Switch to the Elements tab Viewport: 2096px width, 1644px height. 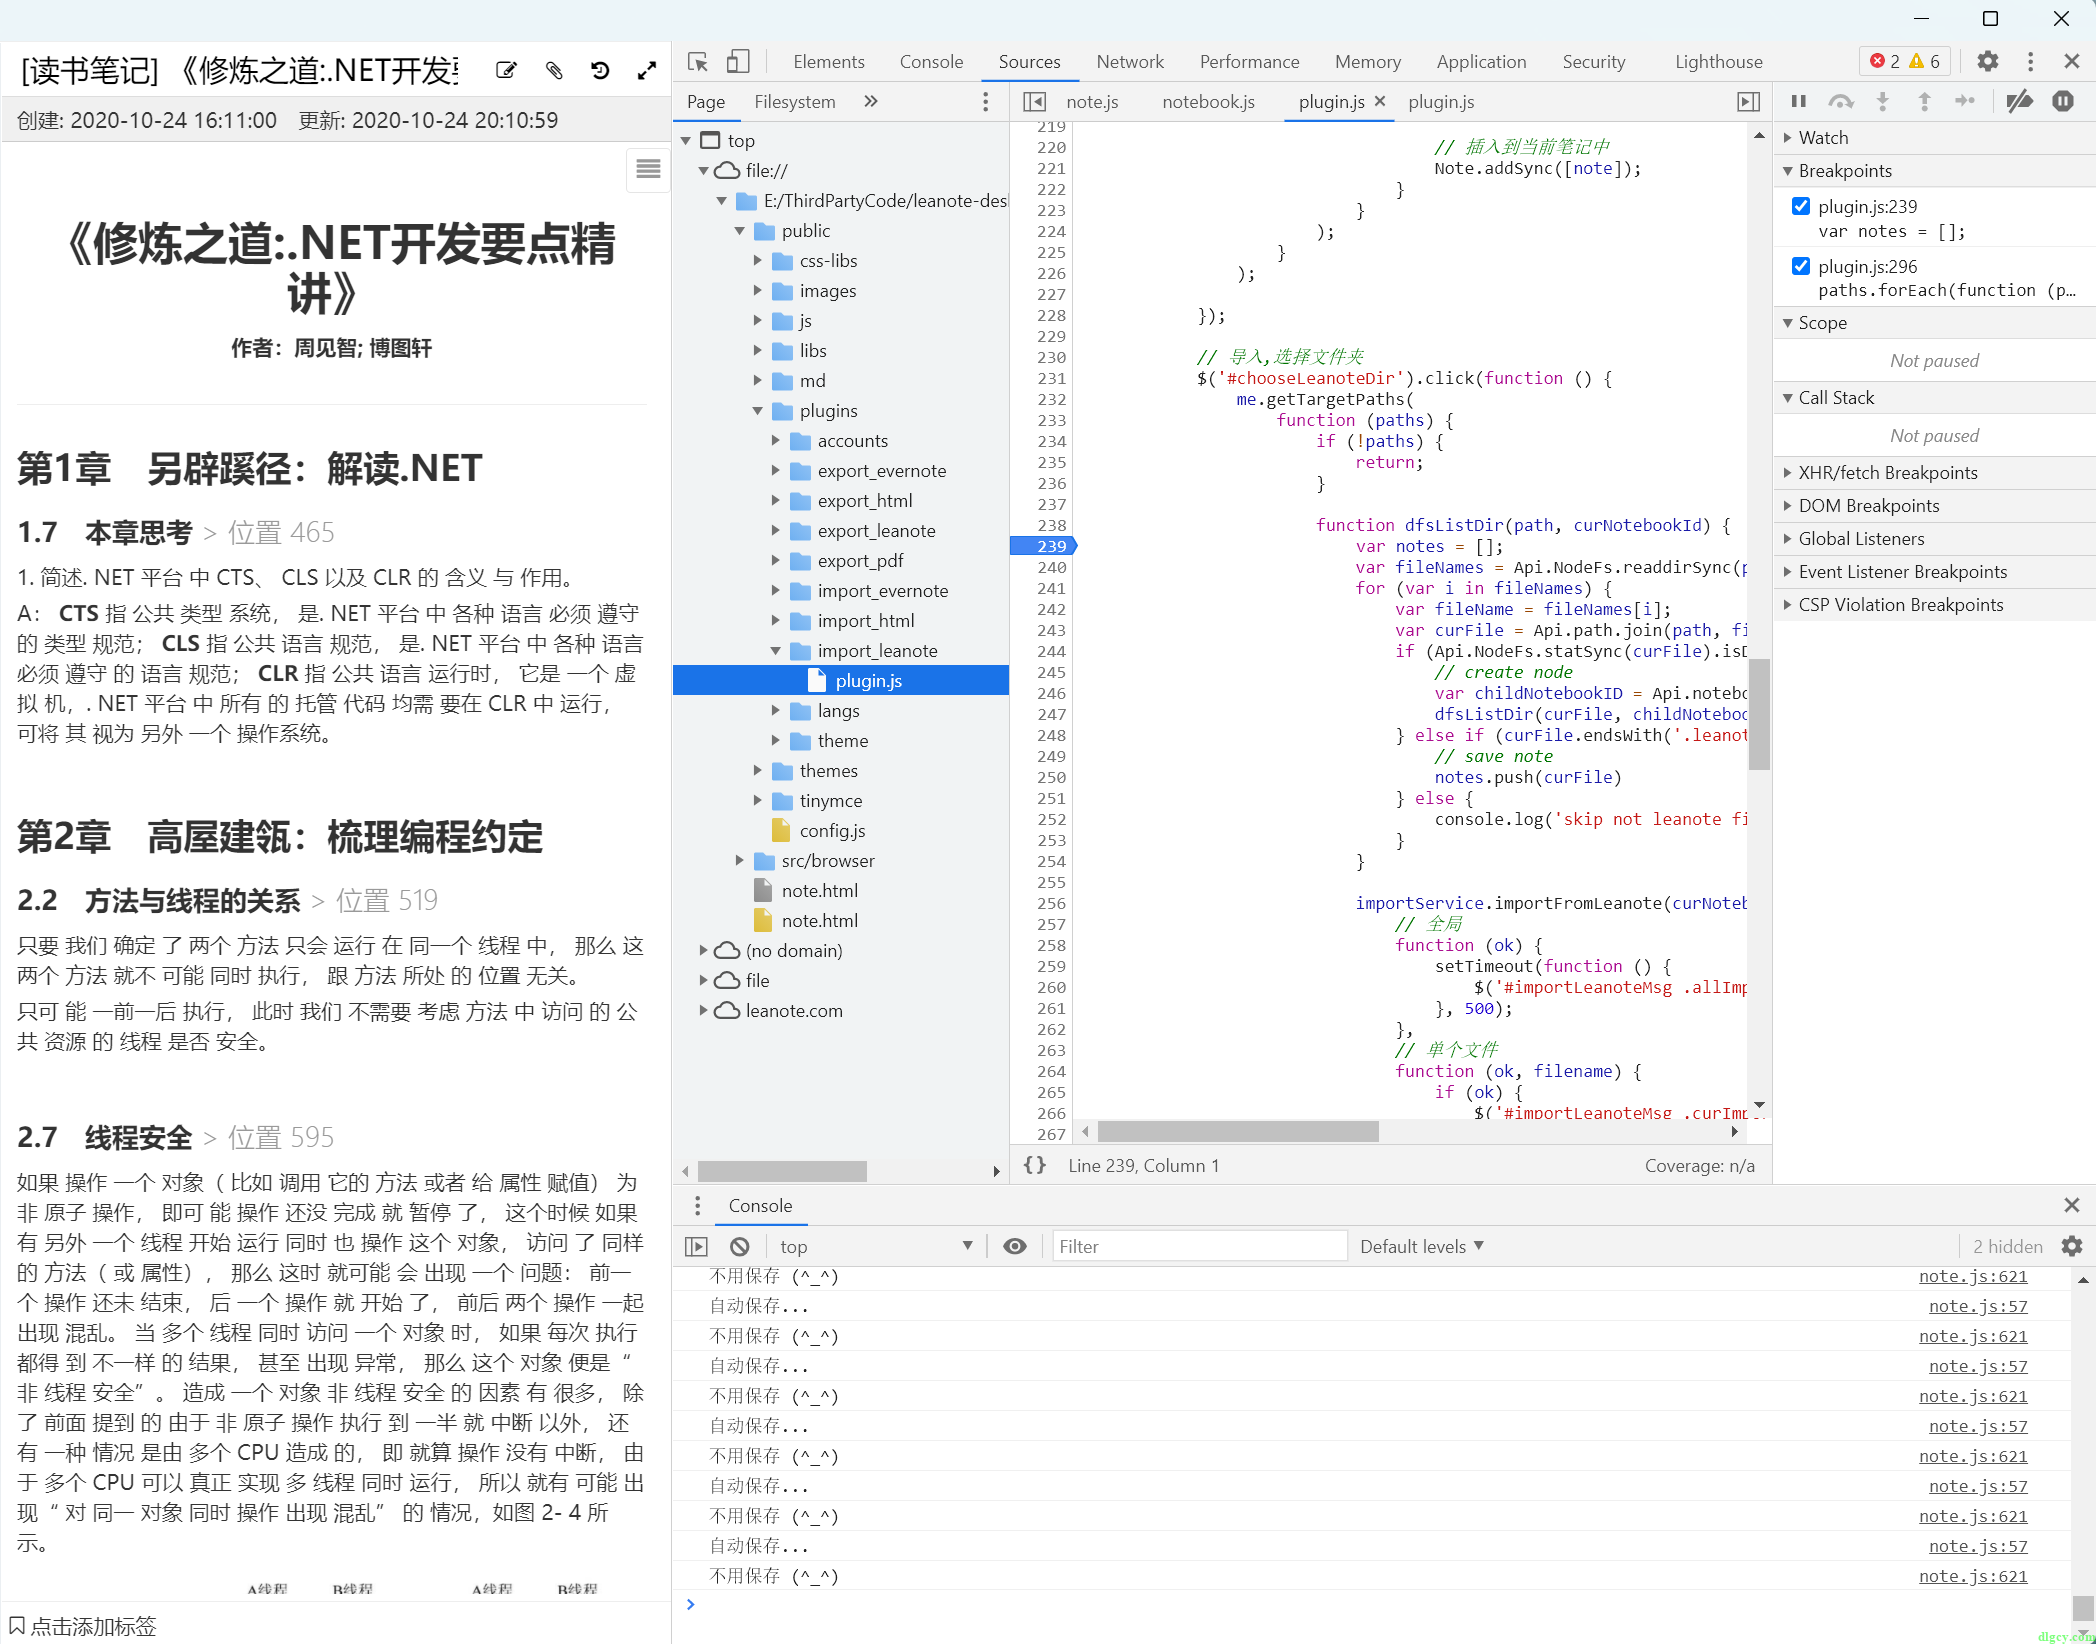pos(828,62)
